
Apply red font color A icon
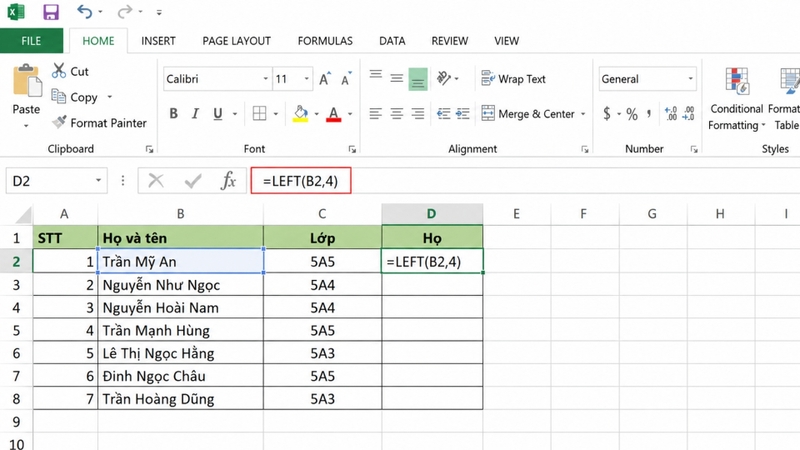click(x=334, y=114)
